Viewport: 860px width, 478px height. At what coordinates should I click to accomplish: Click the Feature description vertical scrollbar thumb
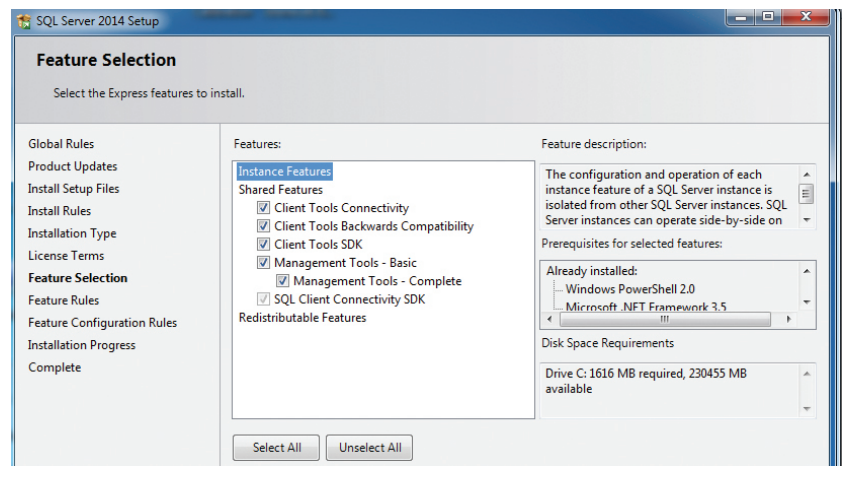[806, 194]
